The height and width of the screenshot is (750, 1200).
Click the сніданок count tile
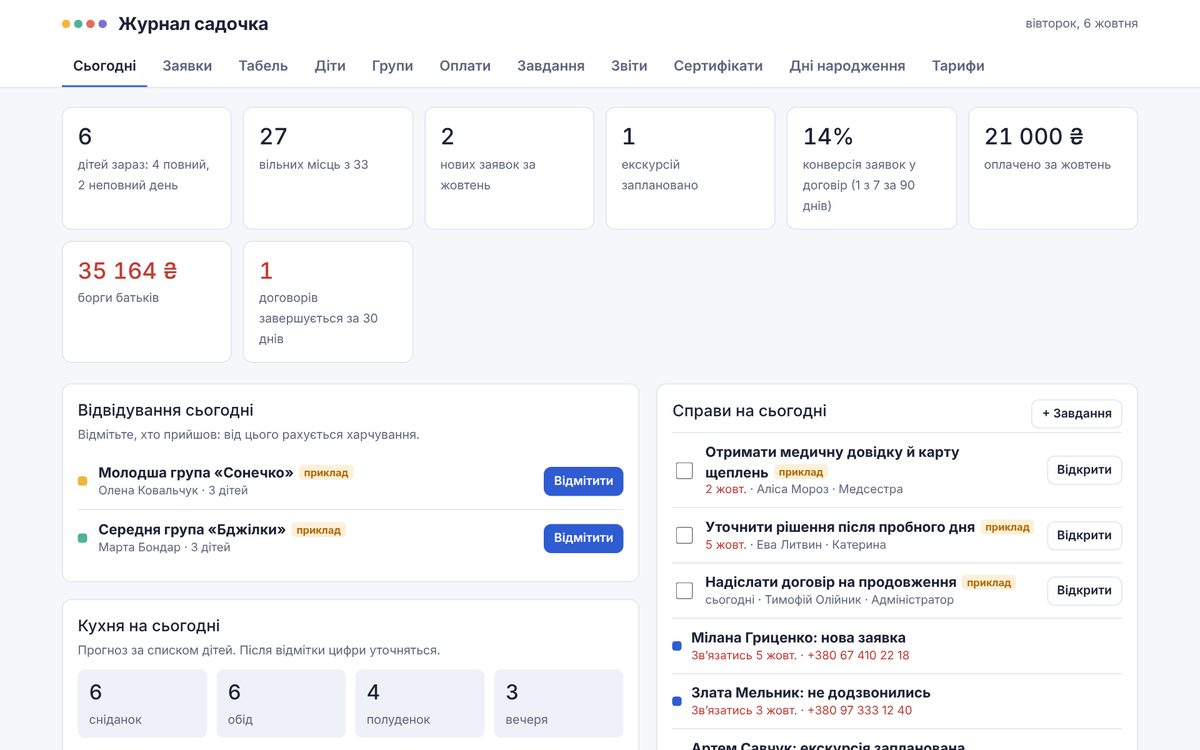coord(142,704)
